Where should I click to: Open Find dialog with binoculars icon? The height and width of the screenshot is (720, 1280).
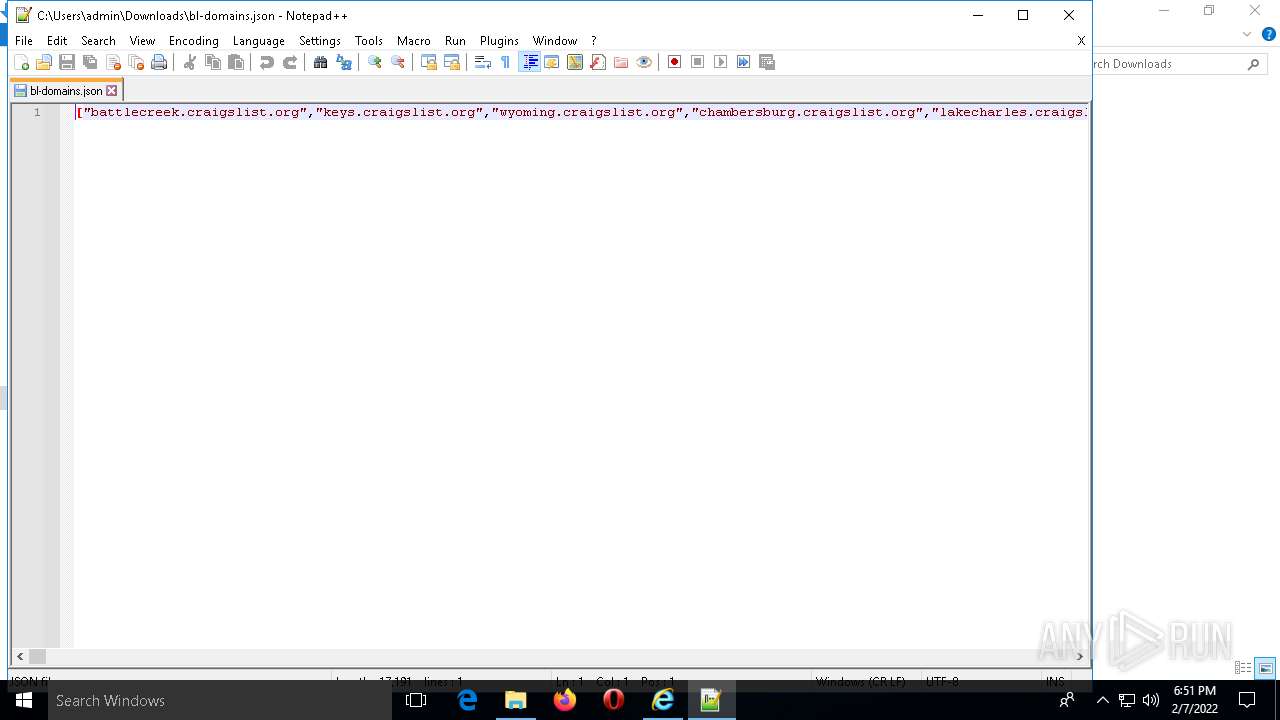[321, 62]
